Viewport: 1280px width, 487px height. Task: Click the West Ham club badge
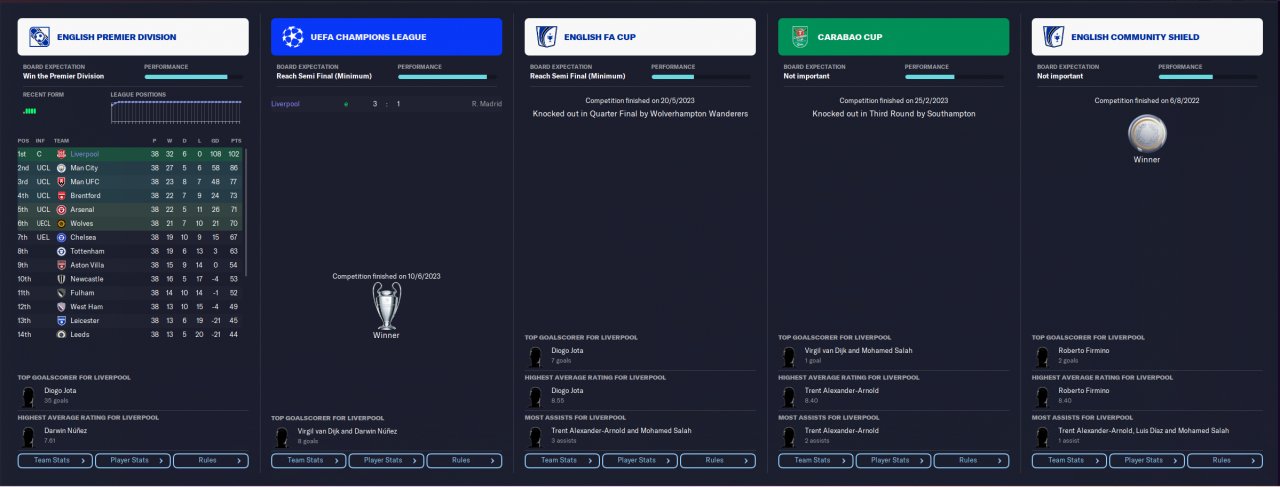tap(61, 307)
